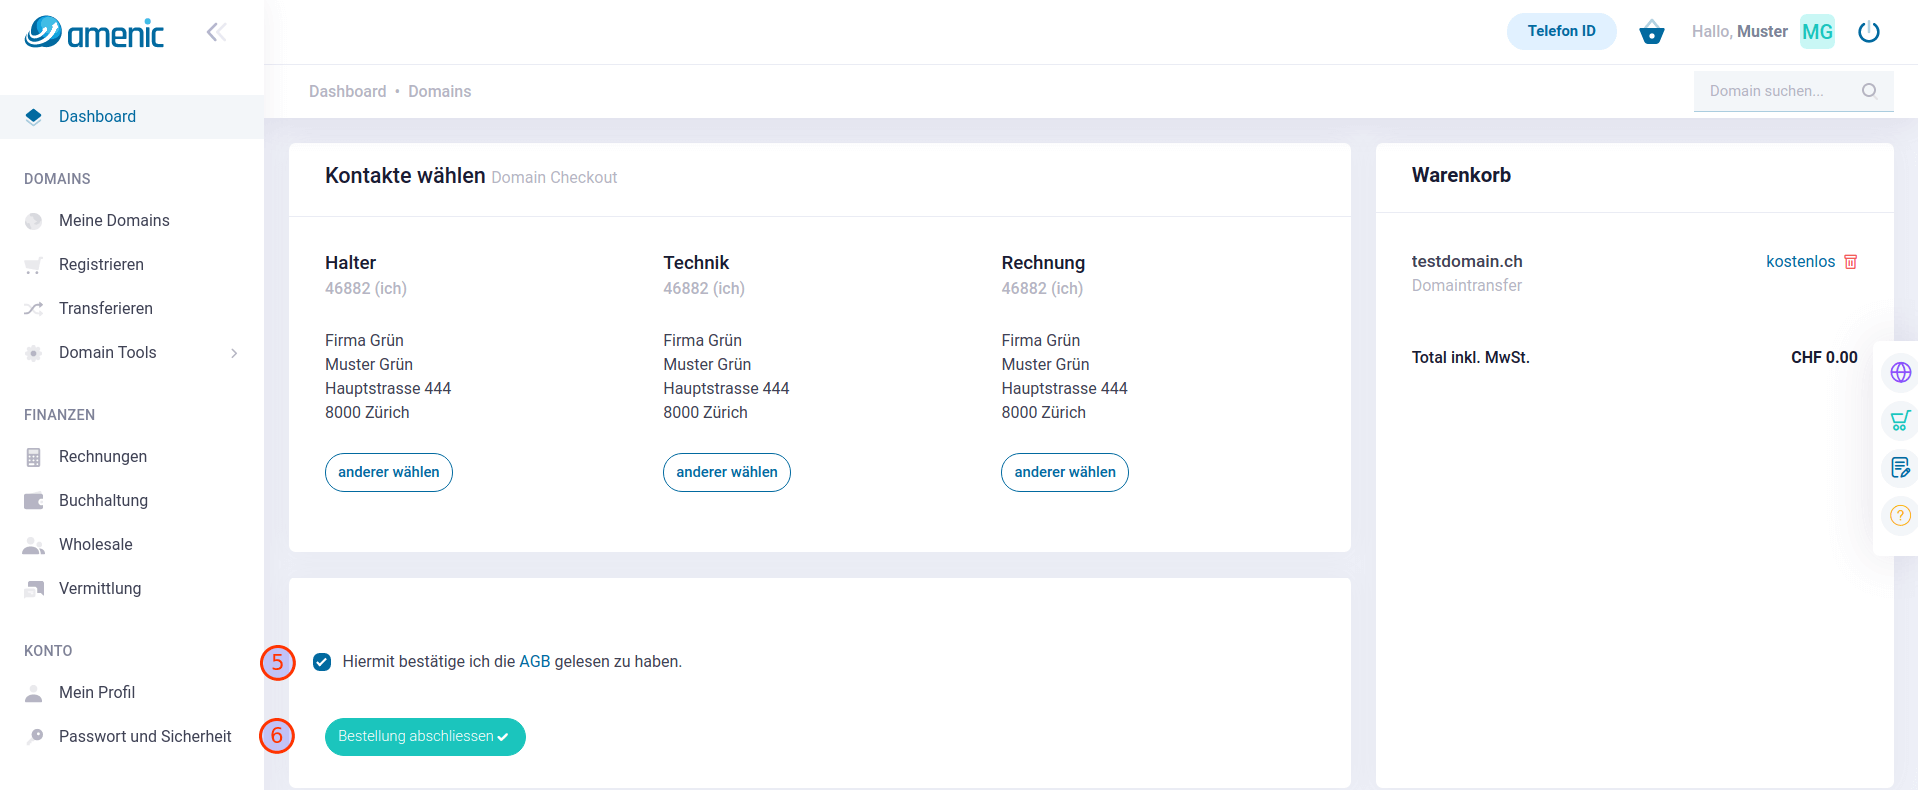The image size is (1918, 791).
Task: Click the shopping basket icon in header
Action: pos(1651,33)
